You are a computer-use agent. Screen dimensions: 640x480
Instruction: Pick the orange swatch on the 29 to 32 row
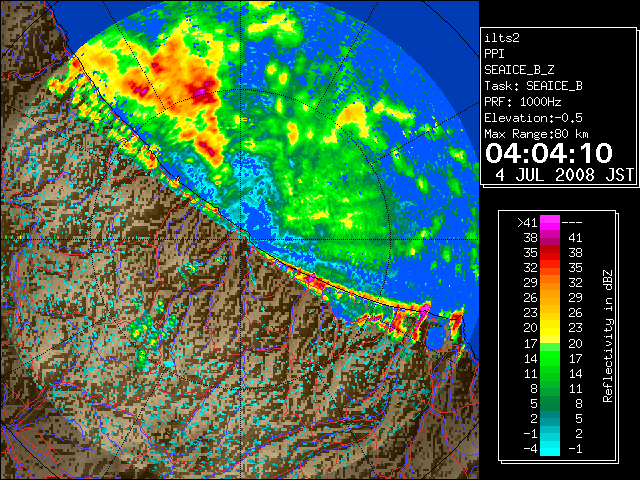click(550, 282)
